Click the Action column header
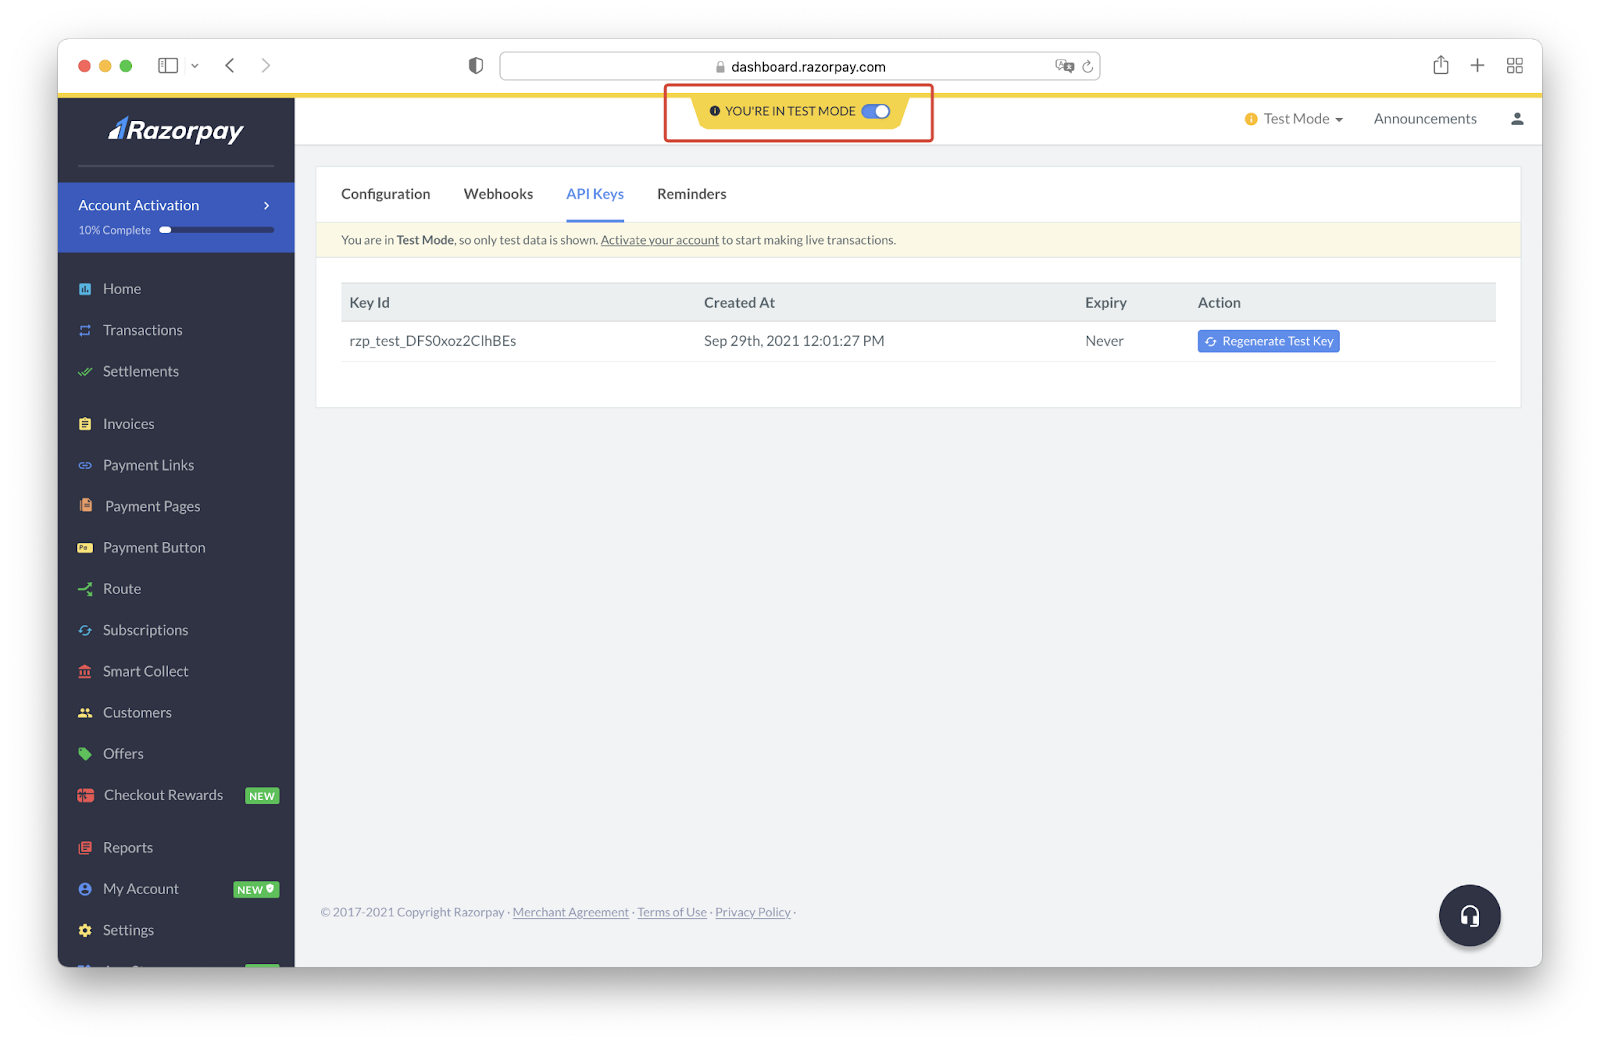 [1219, 303]
